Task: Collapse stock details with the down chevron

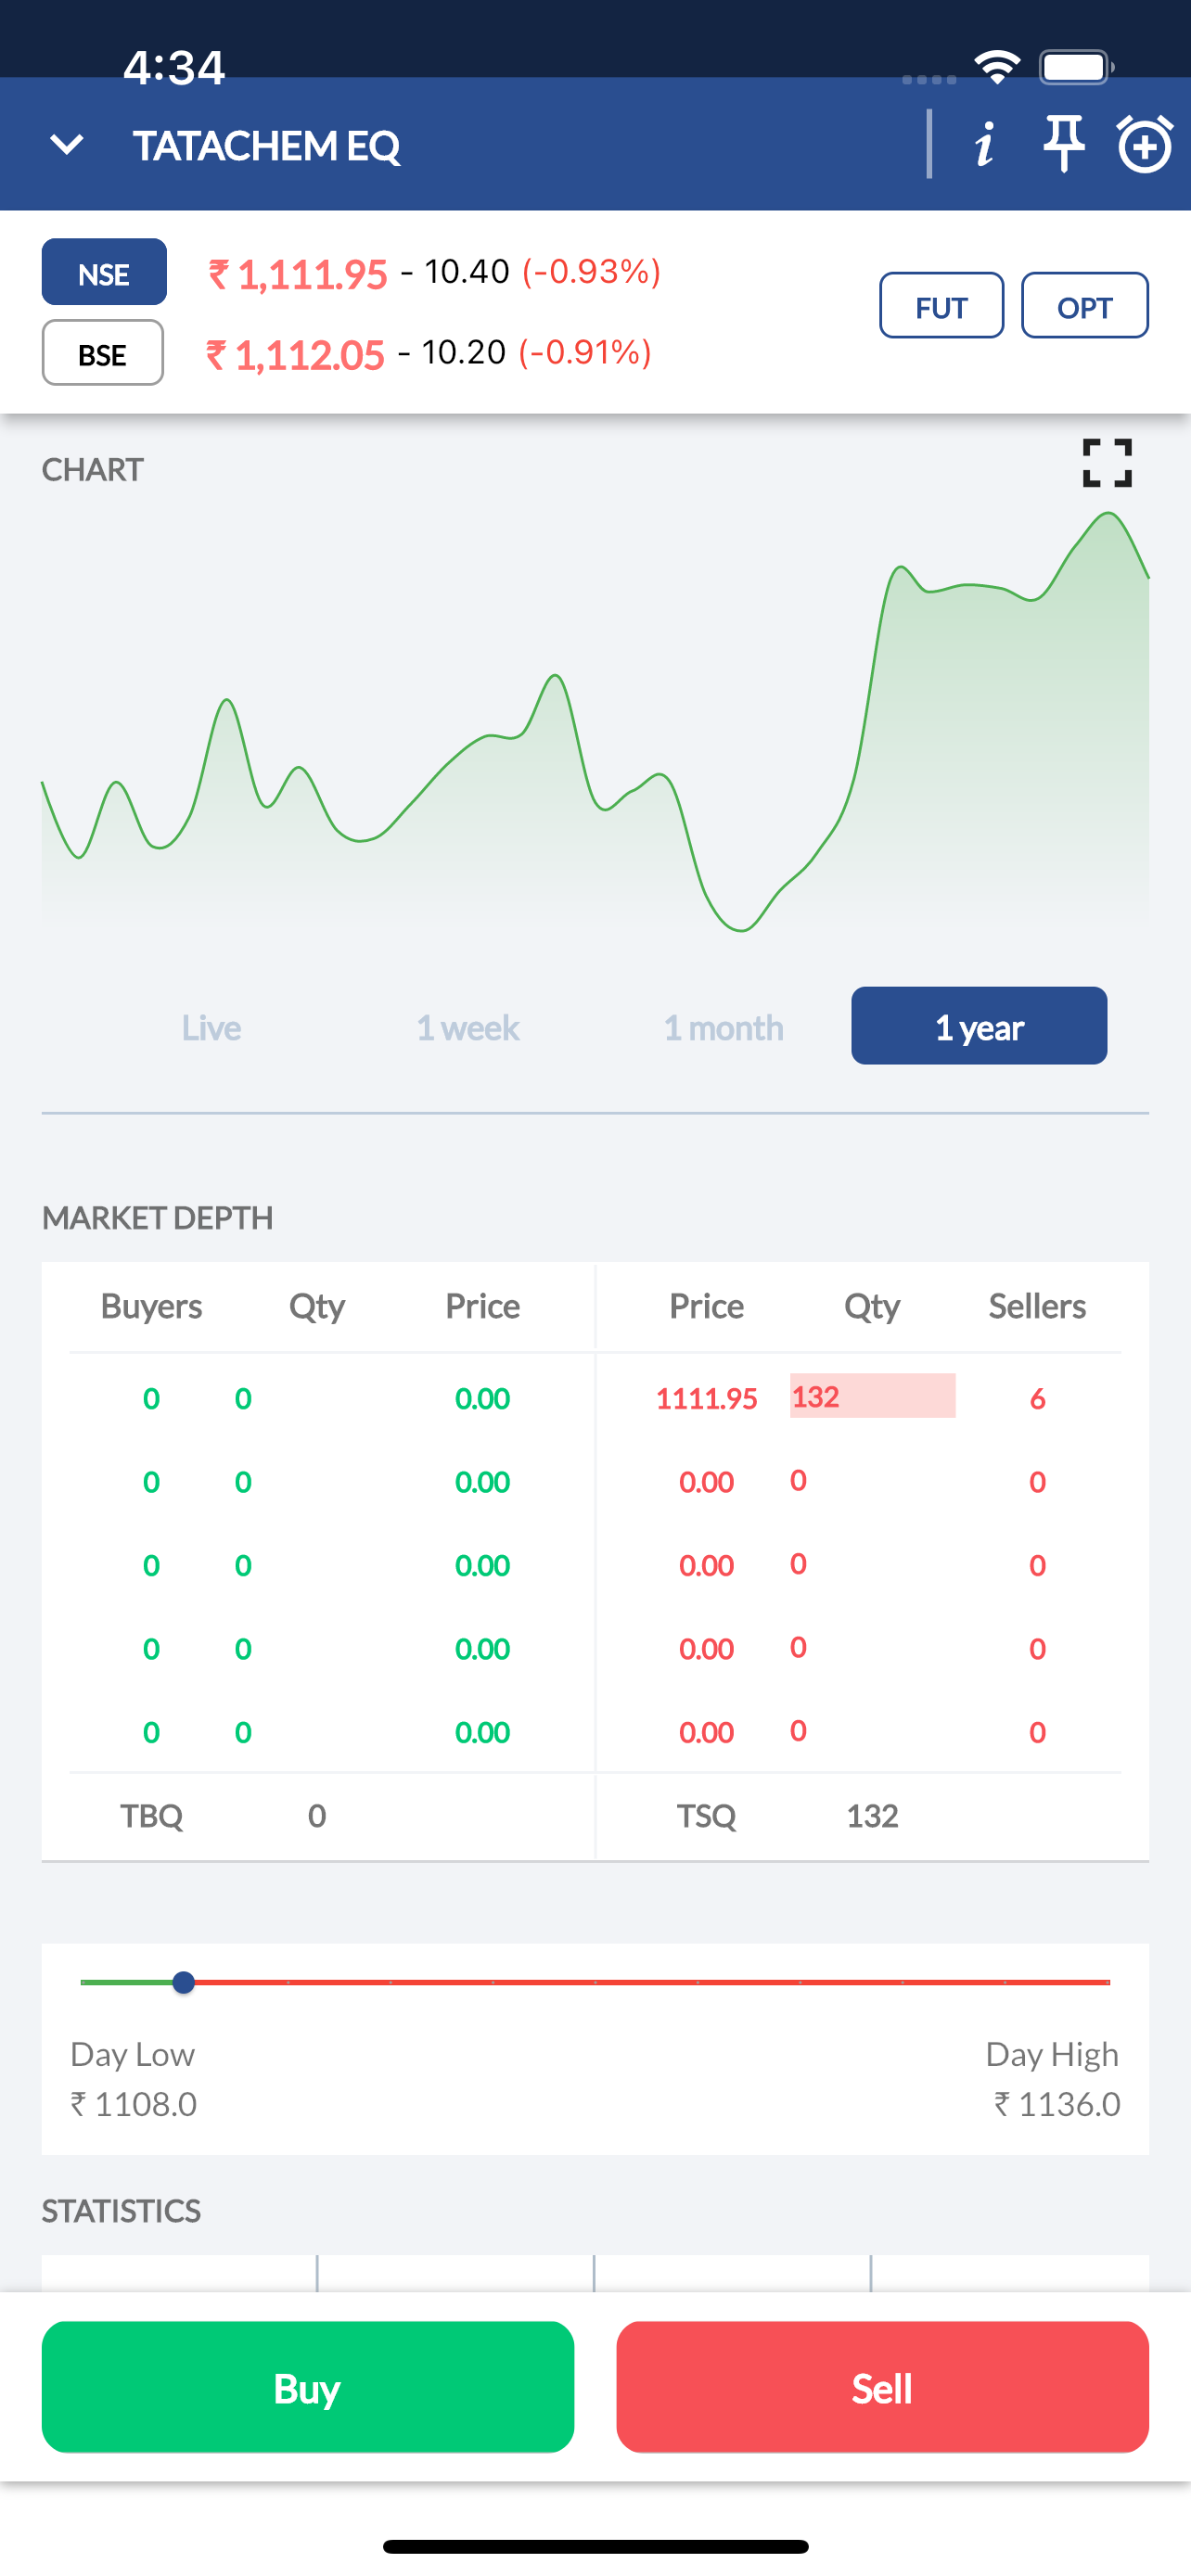Action: click(x=67, y=145)
